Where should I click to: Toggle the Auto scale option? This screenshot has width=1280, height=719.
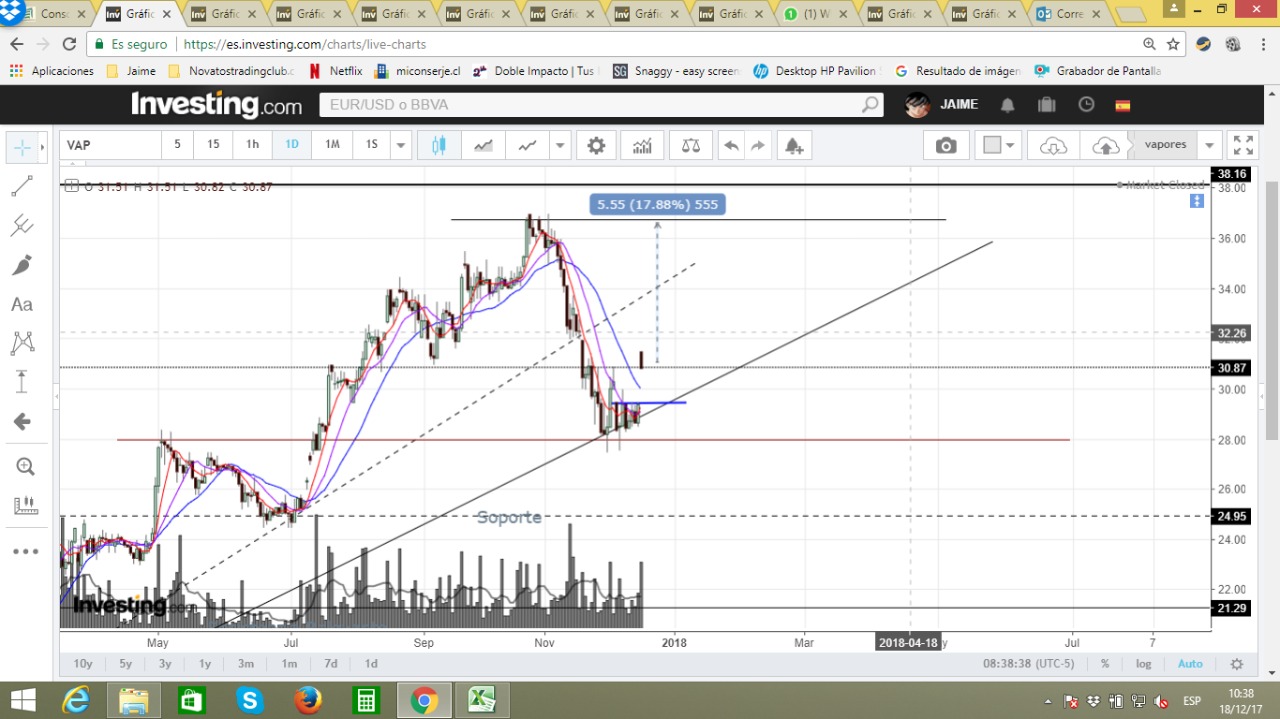pos(1190,664)
